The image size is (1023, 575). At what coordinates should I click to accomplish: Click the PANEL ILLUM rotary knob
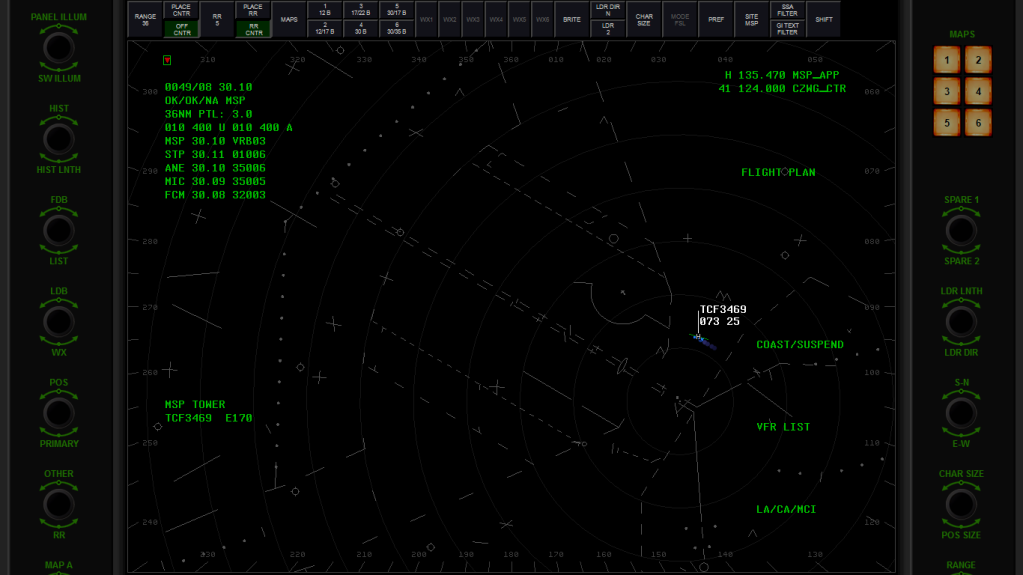(59, 48)
